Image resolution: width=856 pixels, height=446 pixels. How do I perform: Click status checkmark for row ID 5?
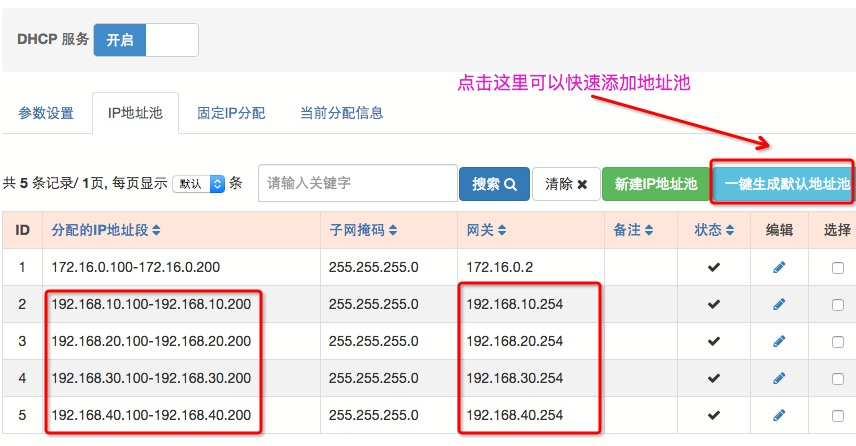tap(713, 415)
